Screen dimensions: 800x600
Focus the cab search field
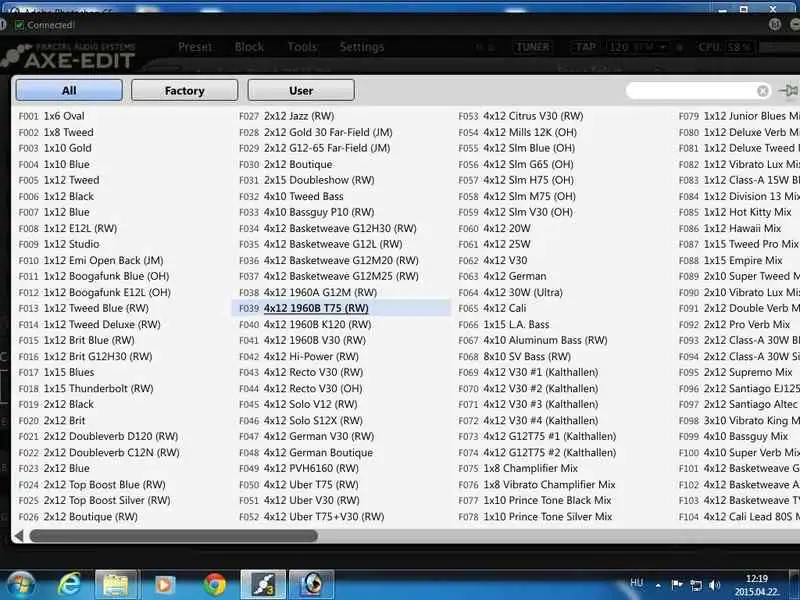(x=691, y=91)
